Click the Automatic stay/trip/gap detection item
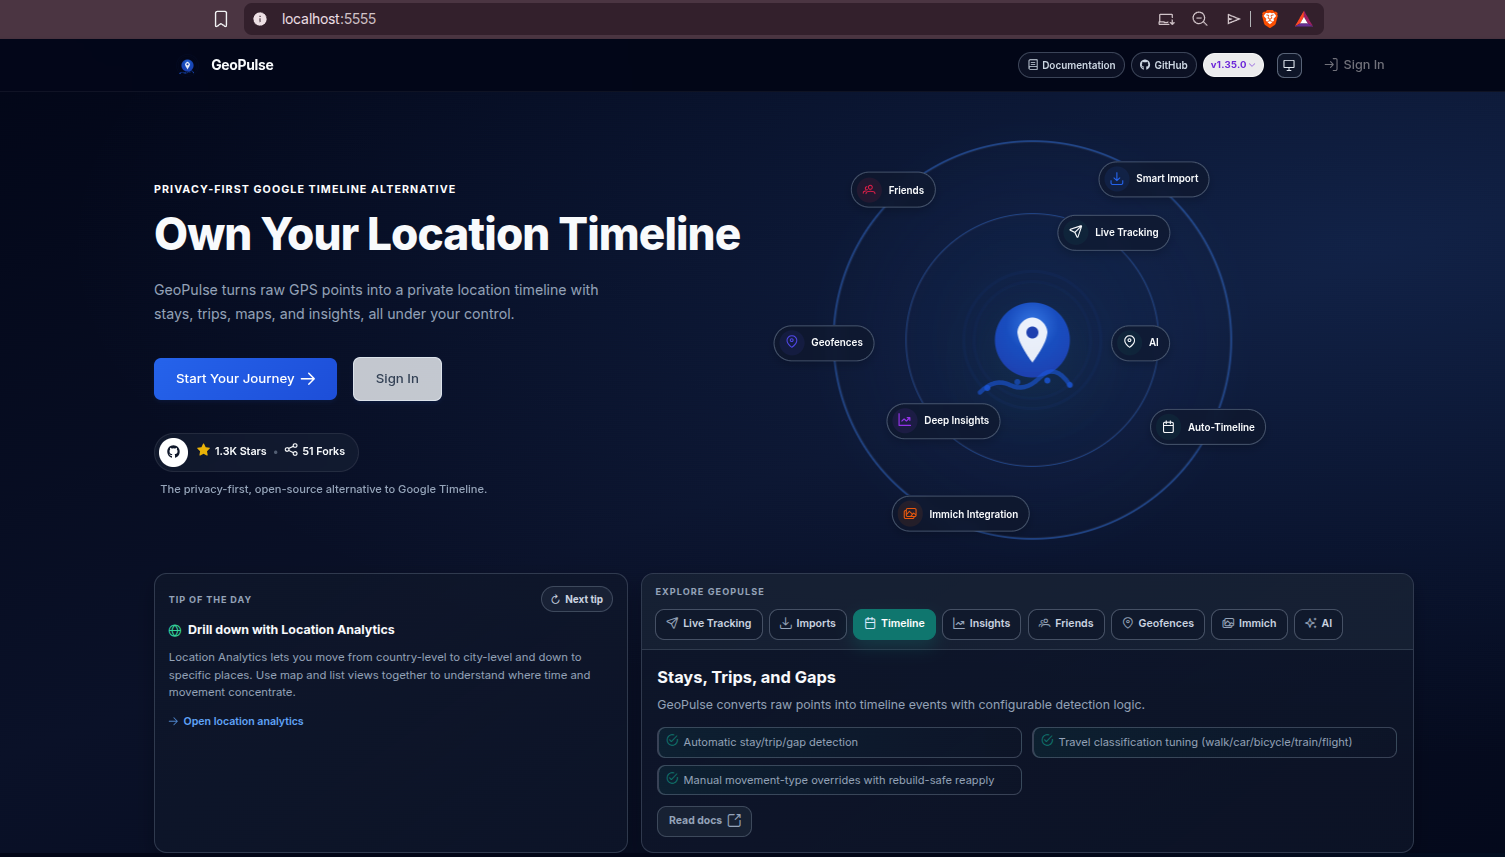Viewport: 1505px width, 857px height. (839, 743)
